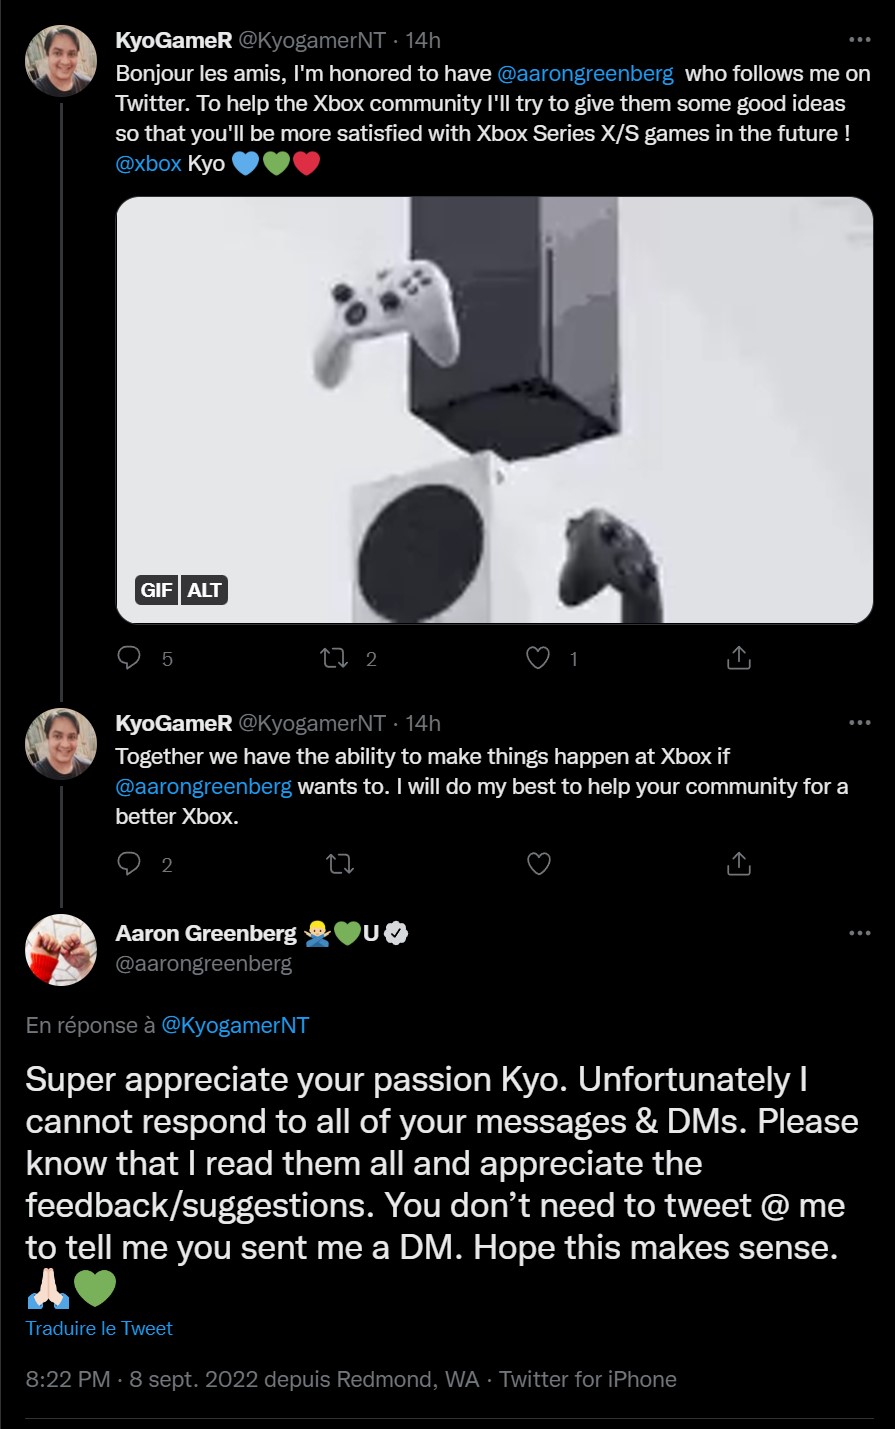
Task: Like the 'Together we have' tweet
Action: point(539,864)
